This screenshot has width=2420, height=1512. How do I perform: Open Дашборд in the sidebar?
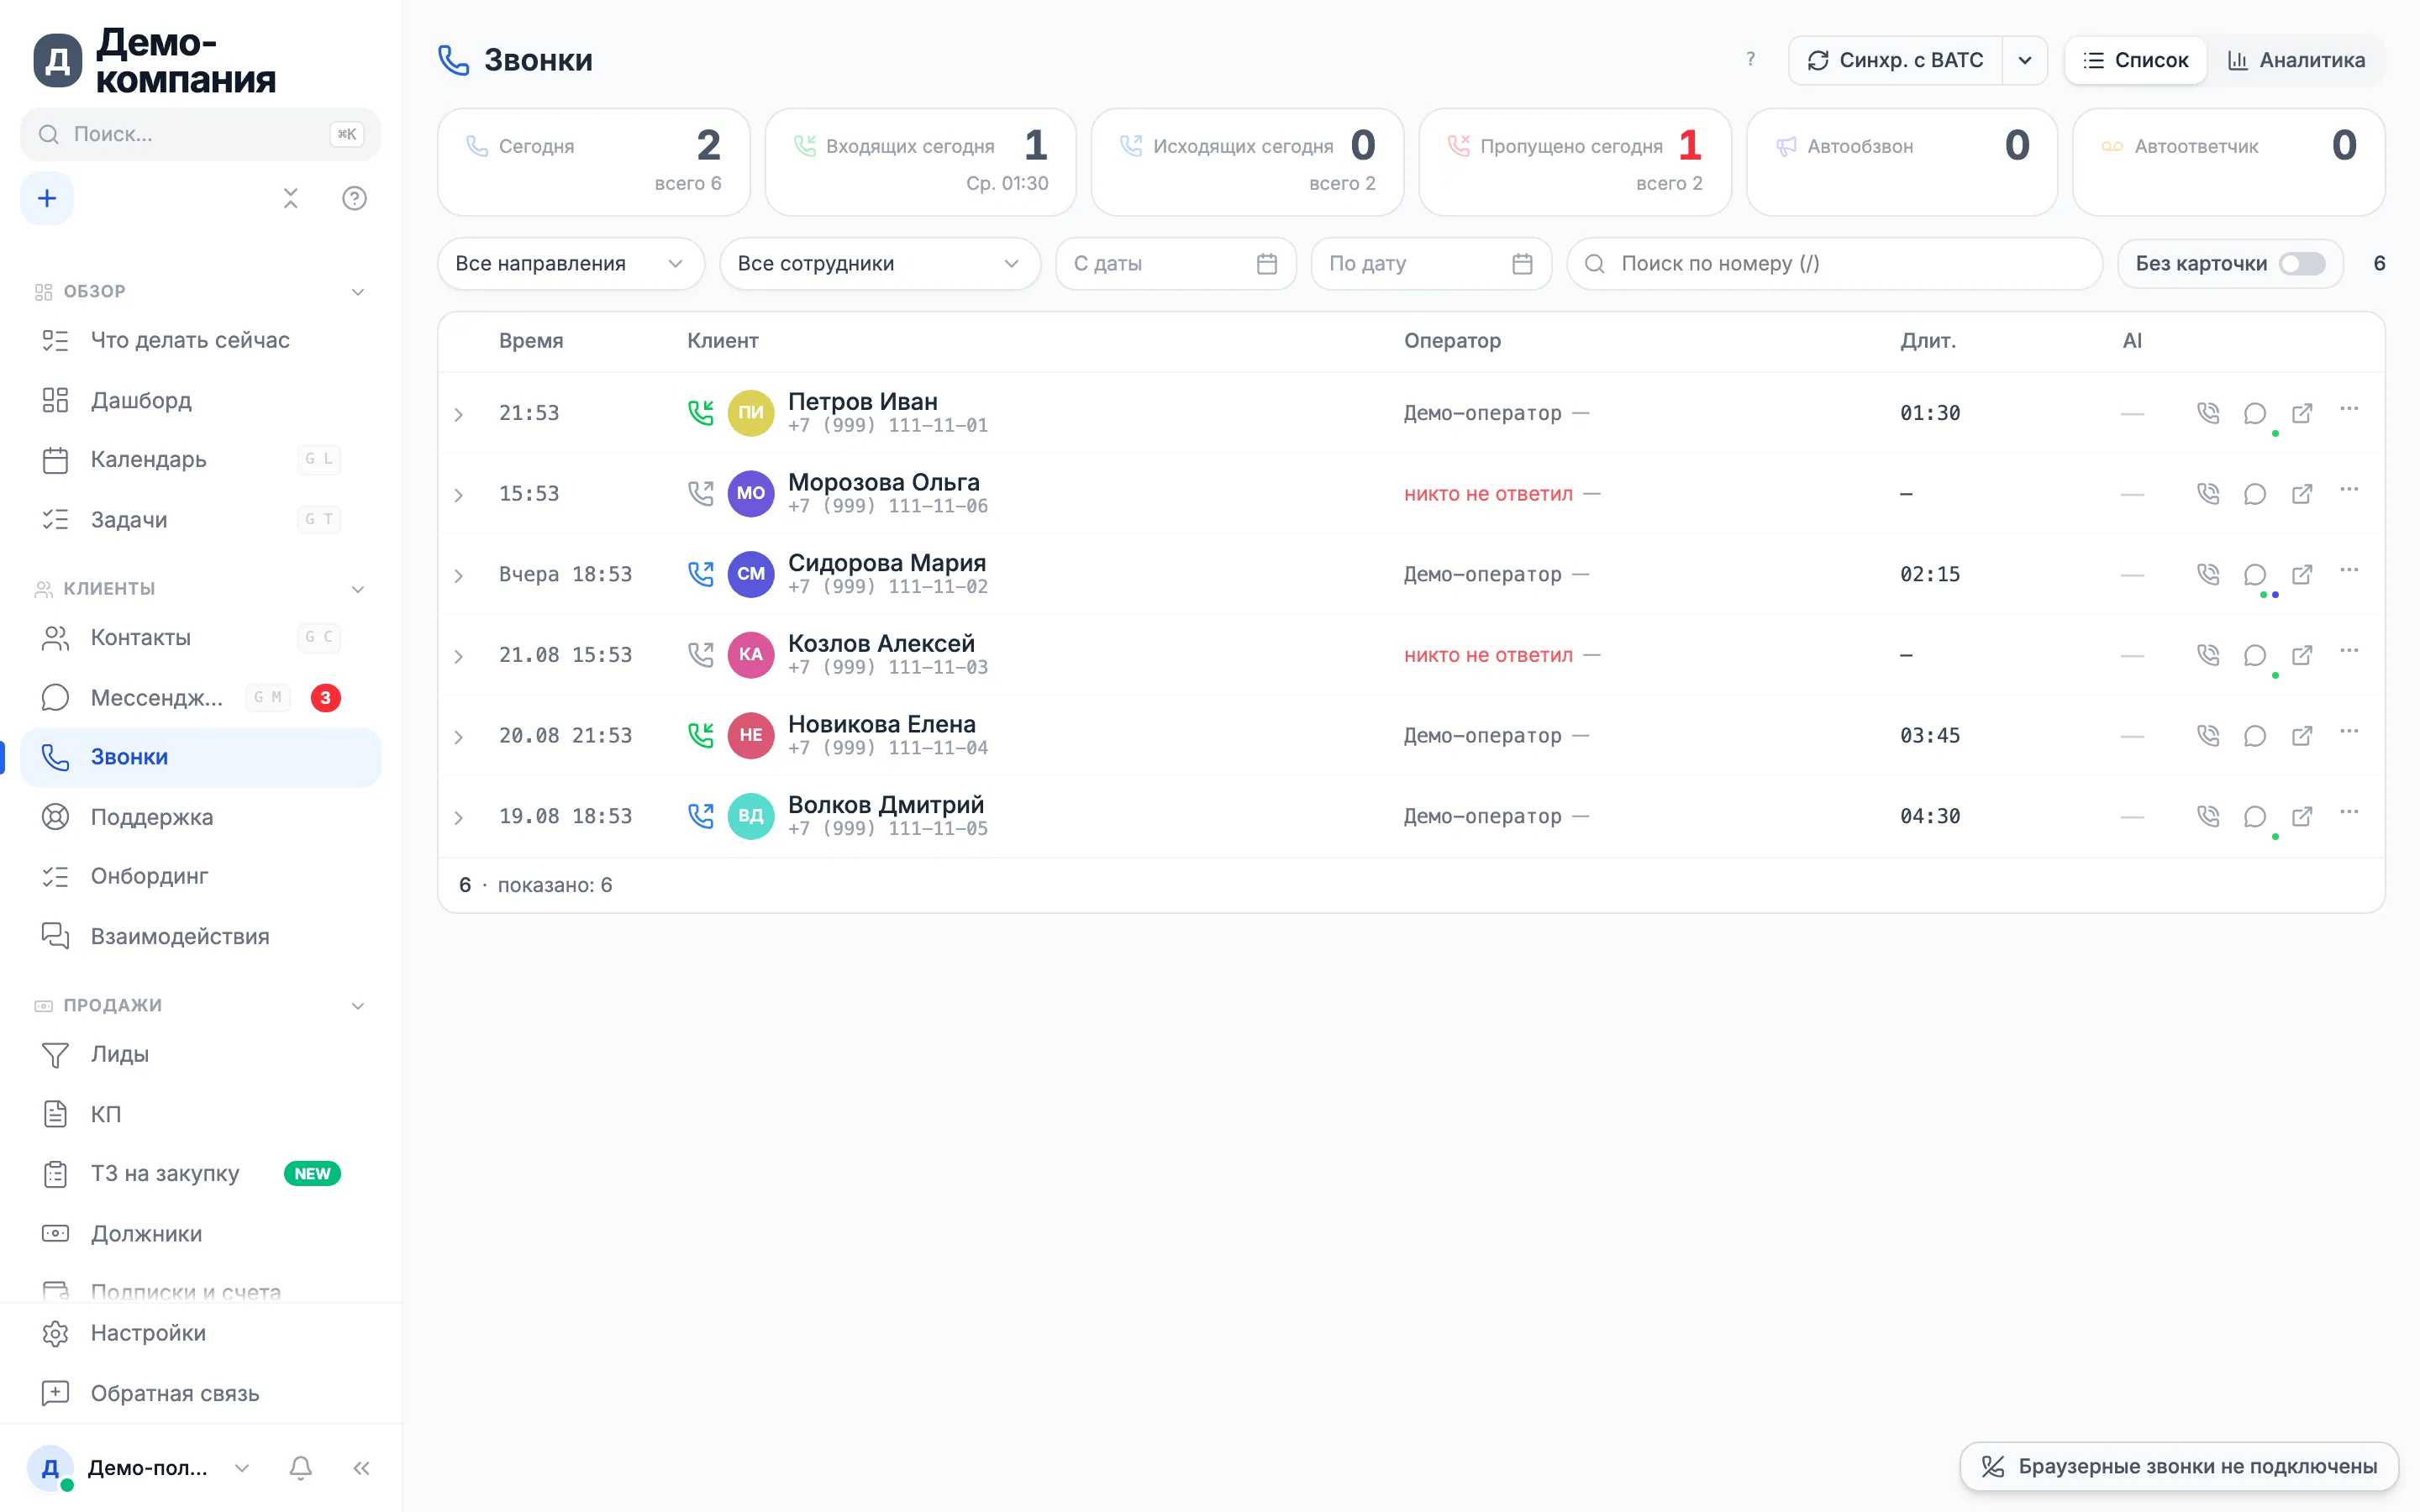coord(200,400)
